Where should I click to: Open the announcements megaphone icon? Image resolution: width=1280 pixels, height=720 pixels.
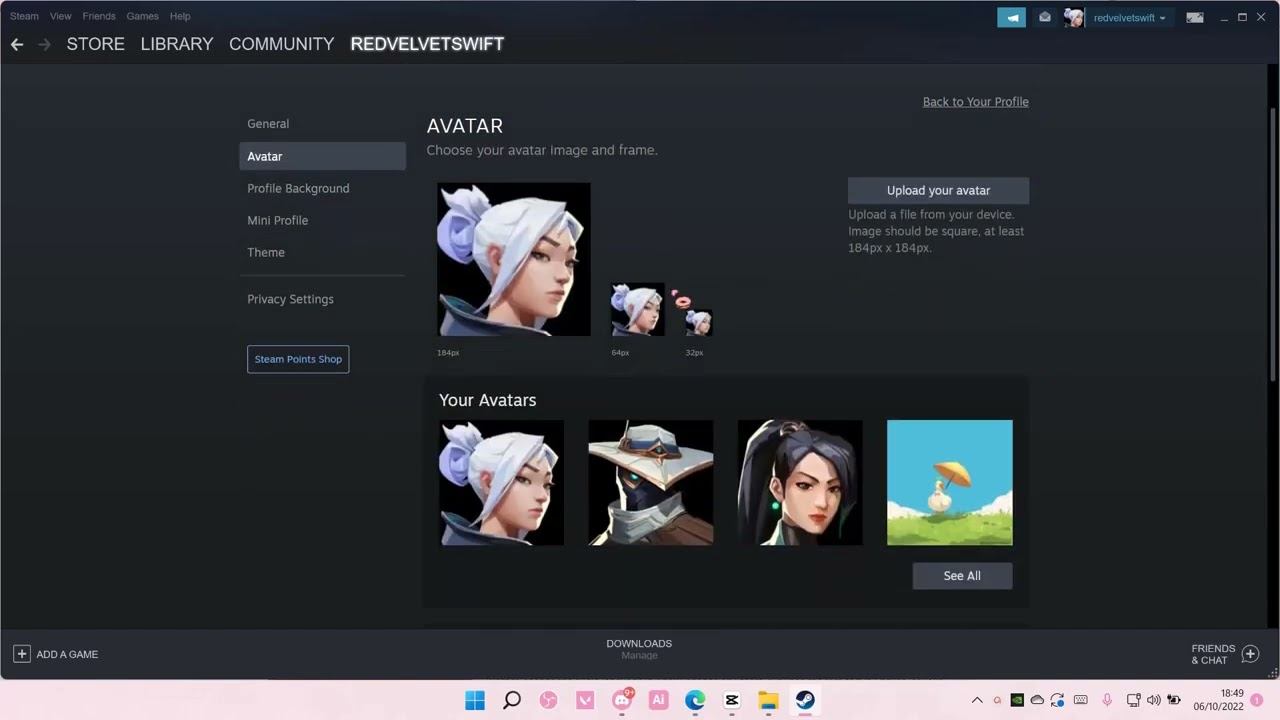1011,17
